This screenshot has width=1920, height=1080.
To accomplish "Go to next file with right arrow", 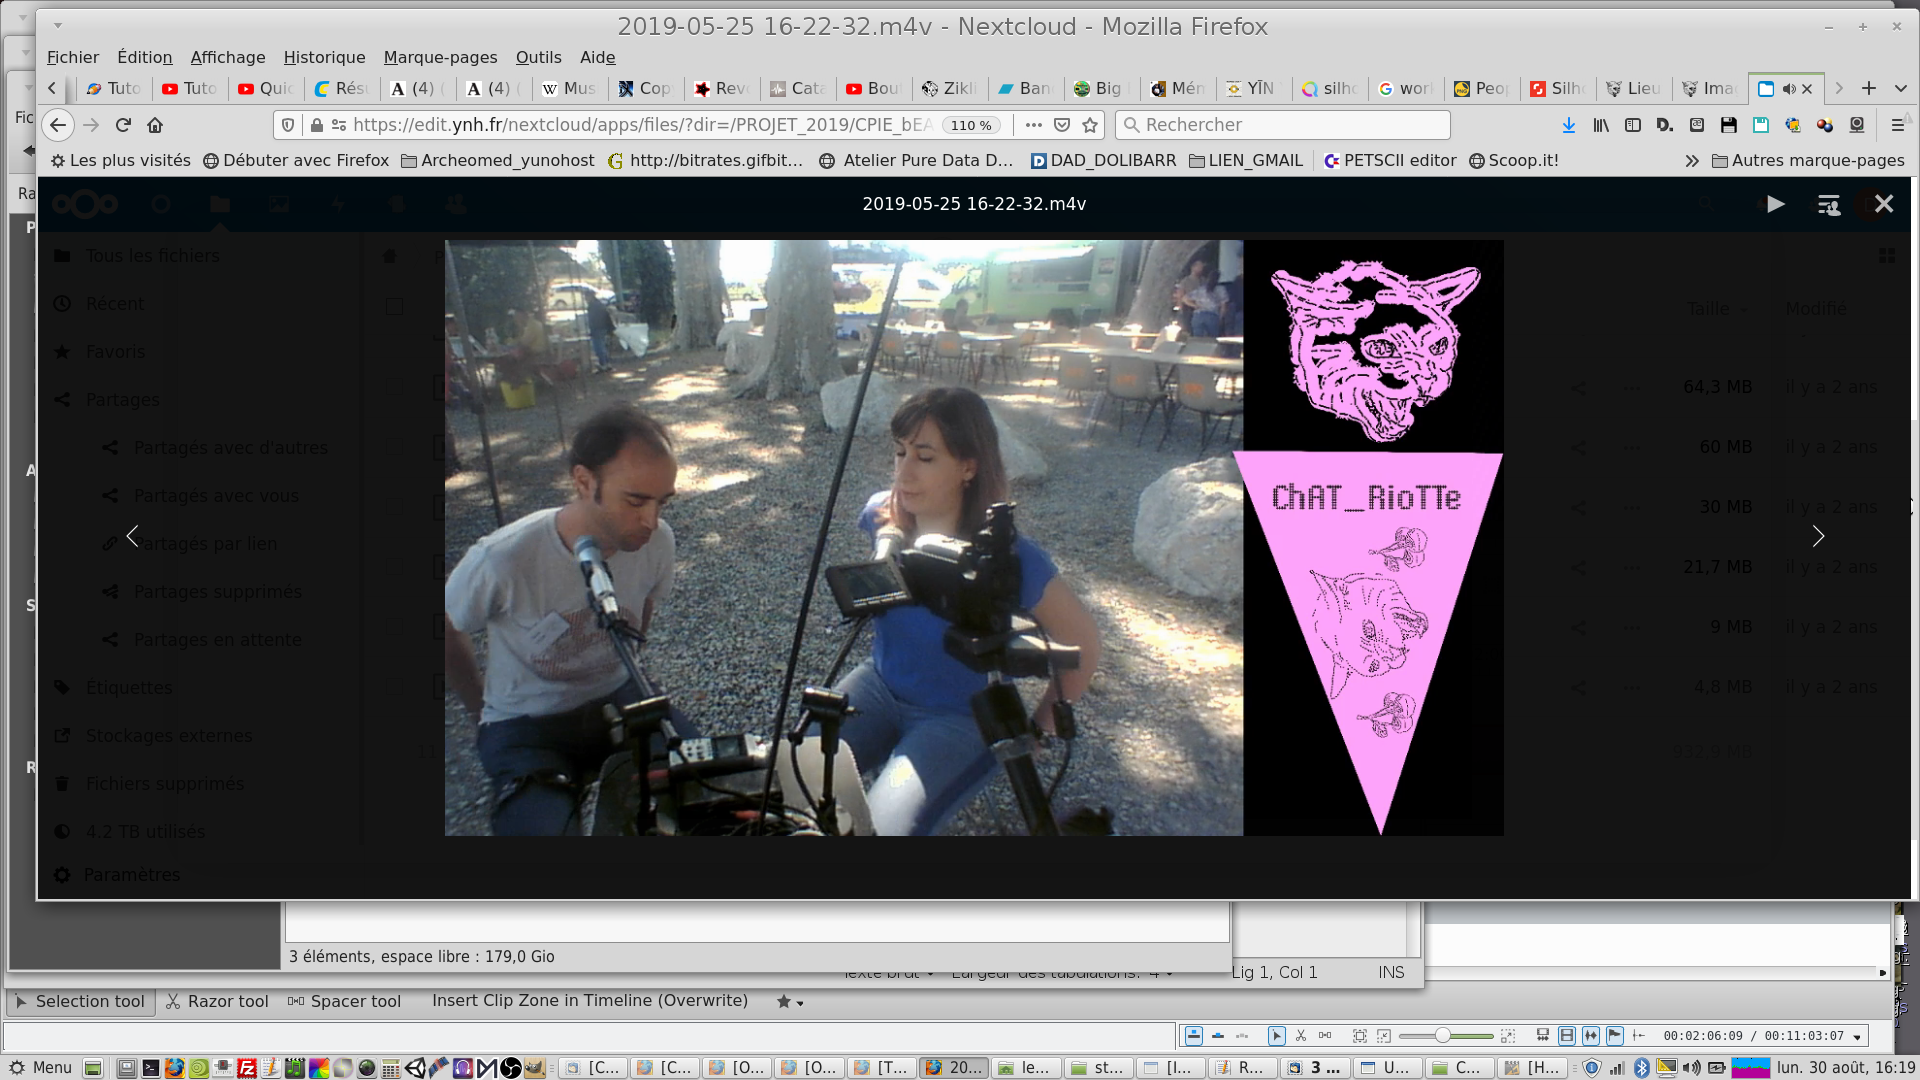I will (1818, 537).
